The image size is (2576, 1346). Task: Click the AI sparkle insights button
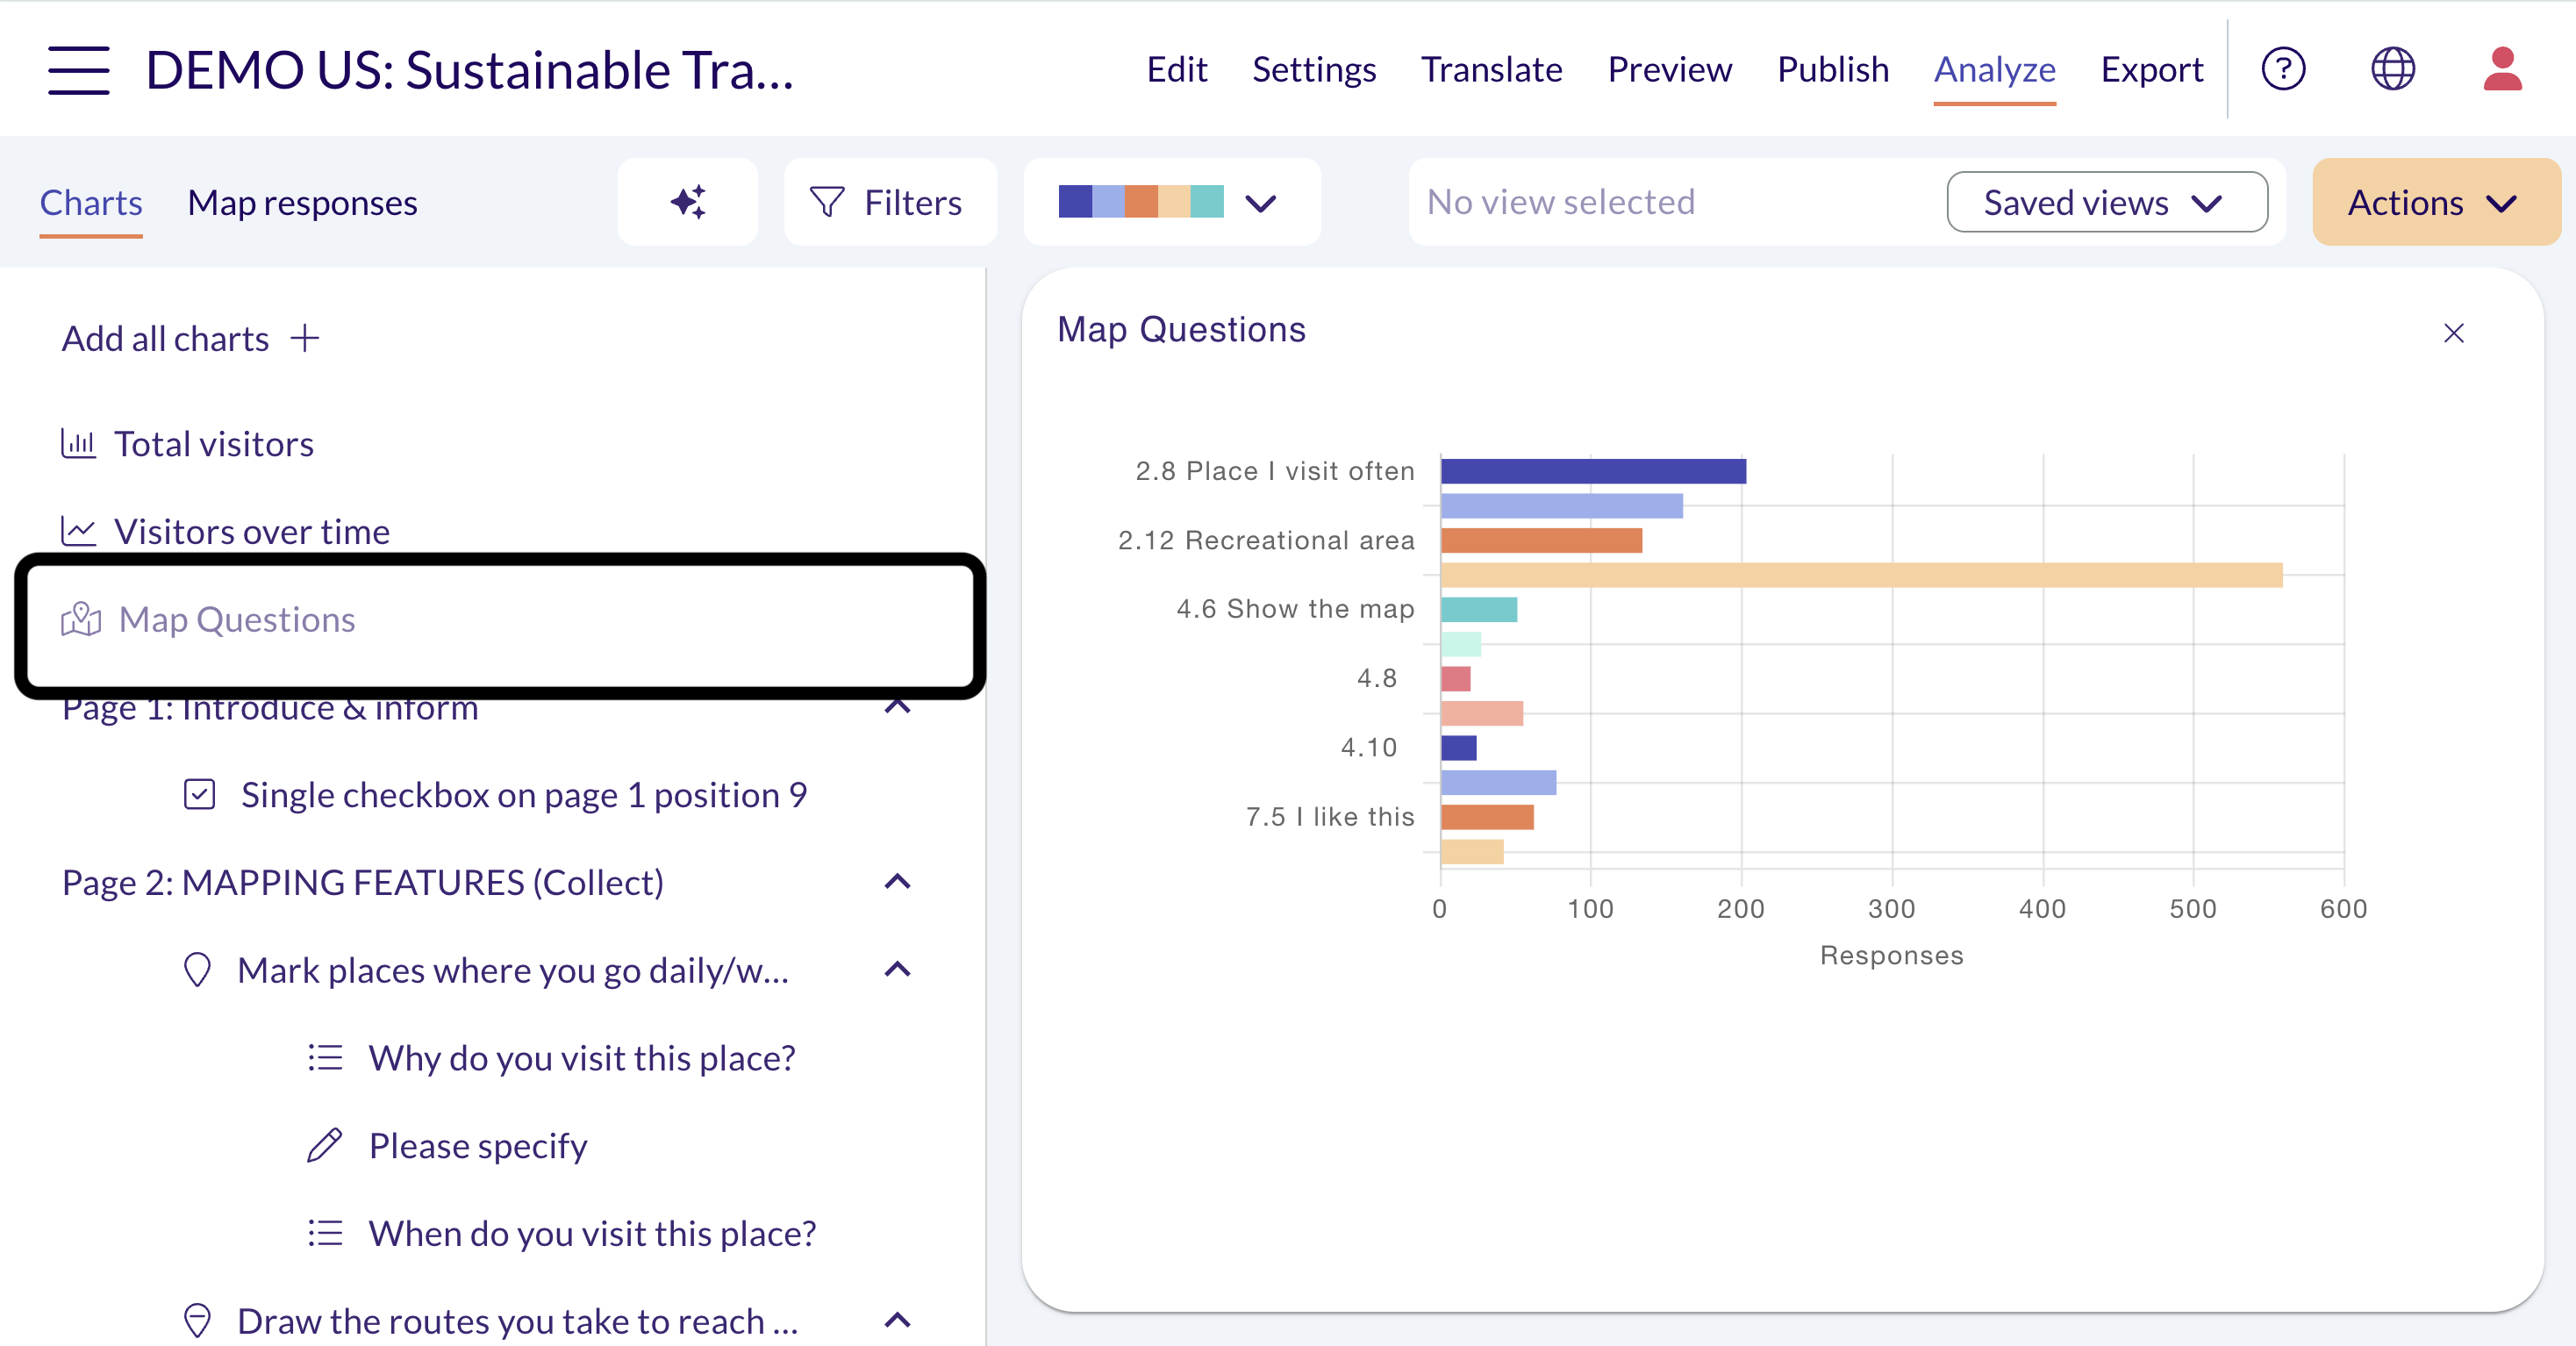pos(688,202)
